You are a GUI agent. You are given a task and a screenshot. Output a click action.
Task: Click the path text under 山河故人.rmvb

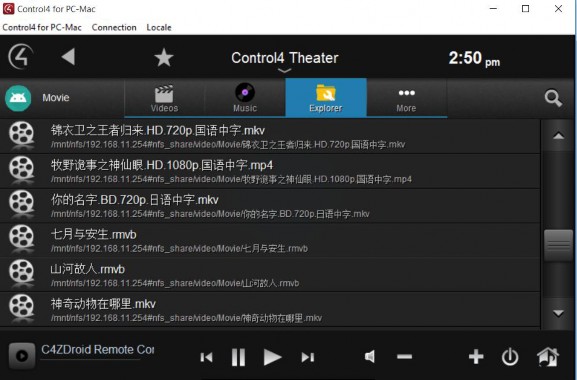pos(175,284)
